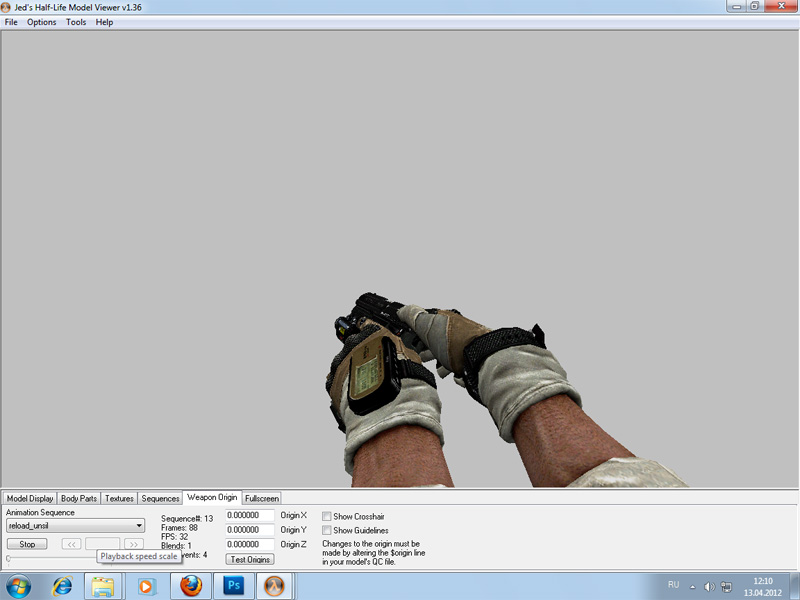Open the Tools menu
Image resolution: width=800 pixels, height=600 pixels.
76,22
